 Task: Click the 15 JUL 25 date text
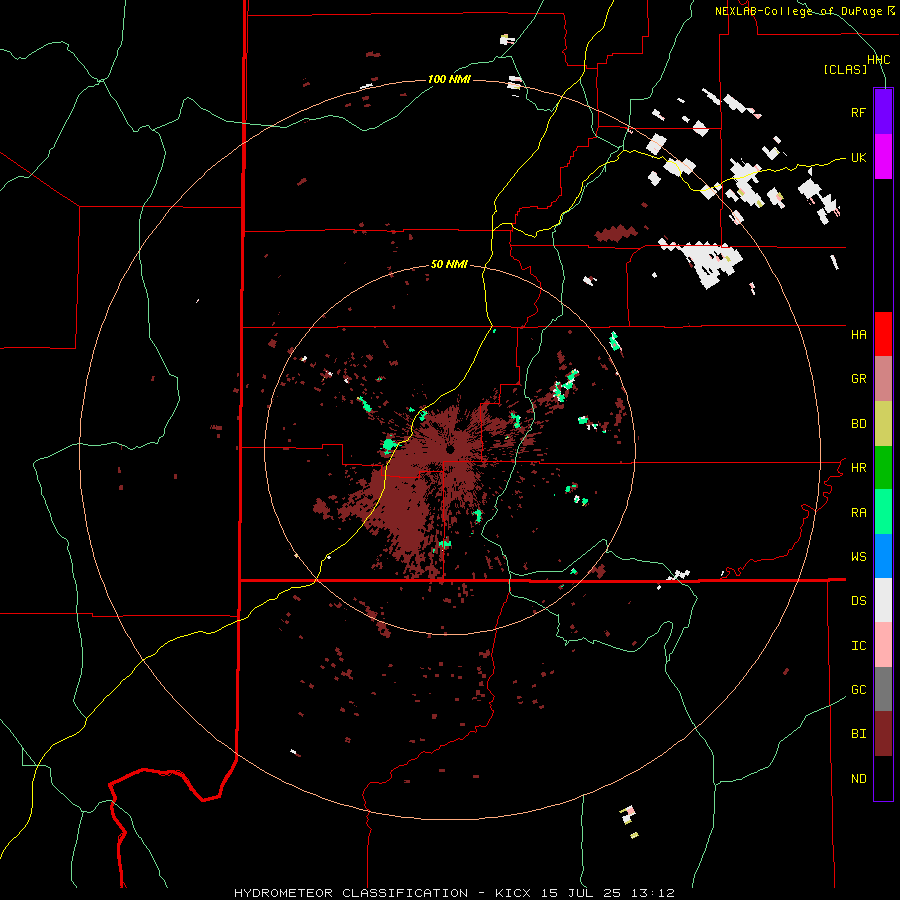tap(583, 893)
